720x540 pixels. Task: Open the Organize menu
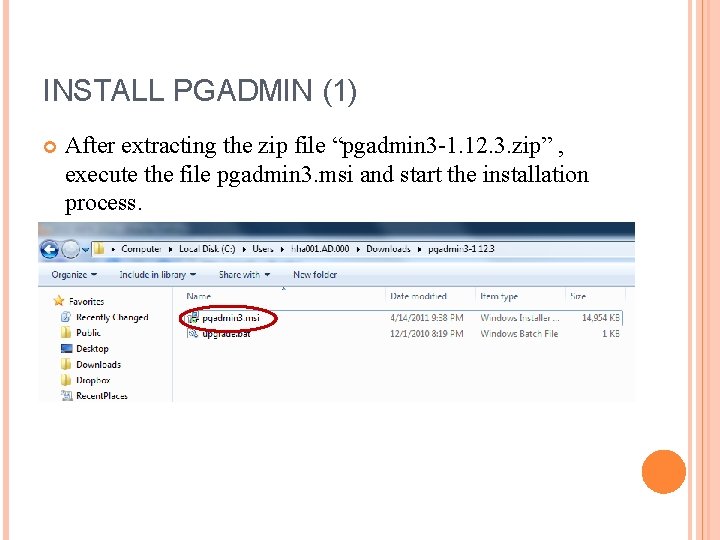click(x=74, y=275)
